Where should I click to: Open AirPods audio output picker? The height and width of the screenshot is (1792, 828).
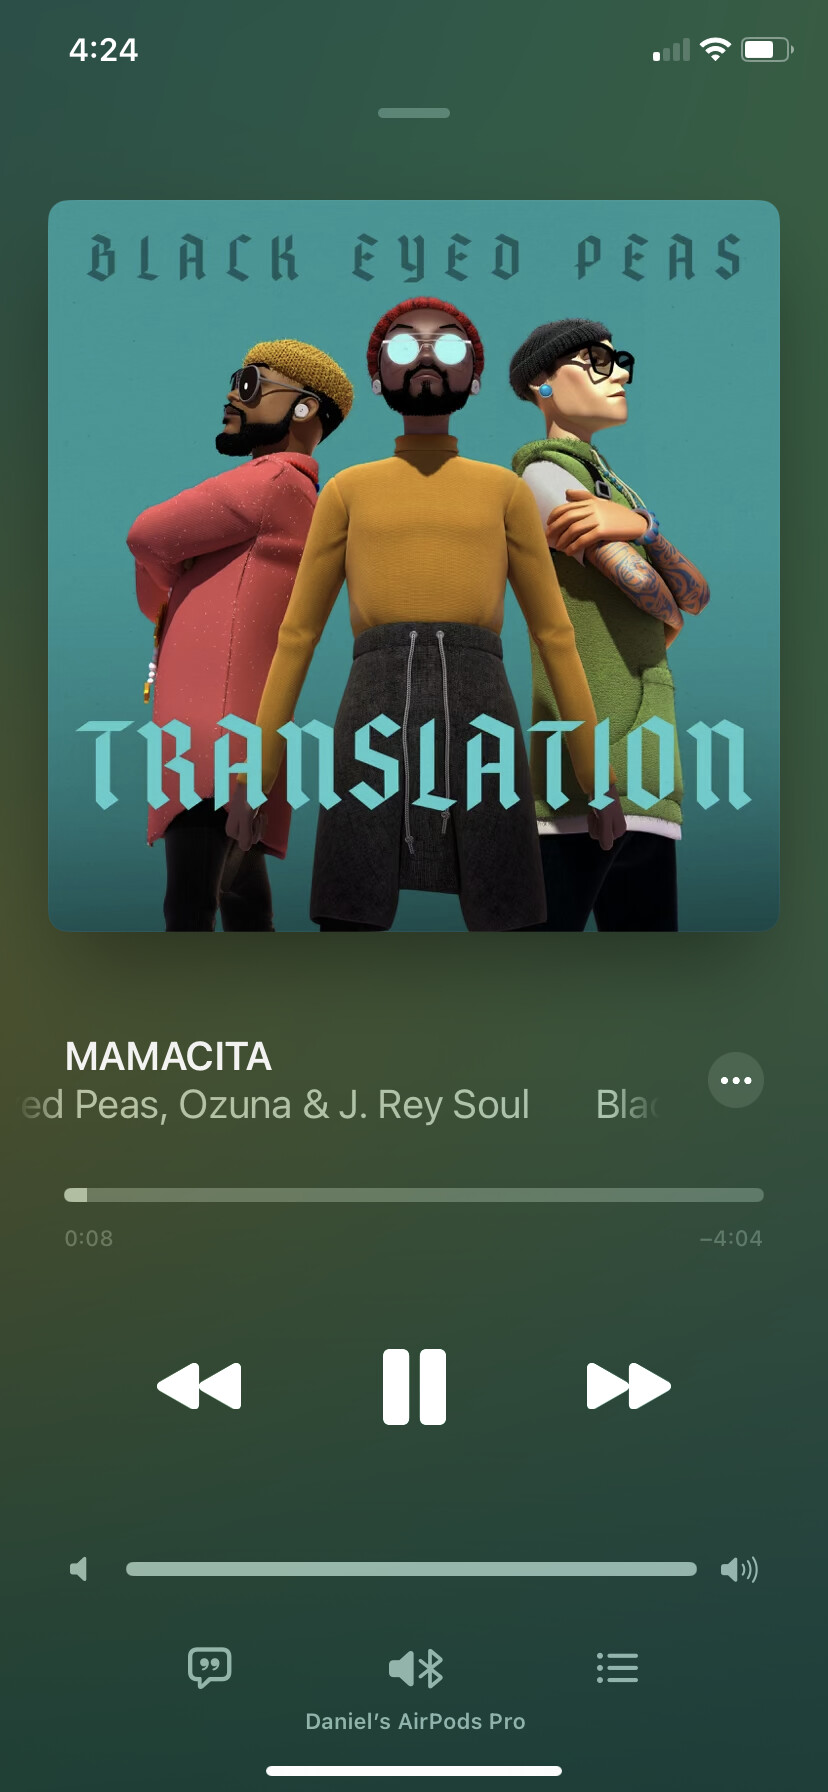pyautogui.click(x=415, y=1668)
